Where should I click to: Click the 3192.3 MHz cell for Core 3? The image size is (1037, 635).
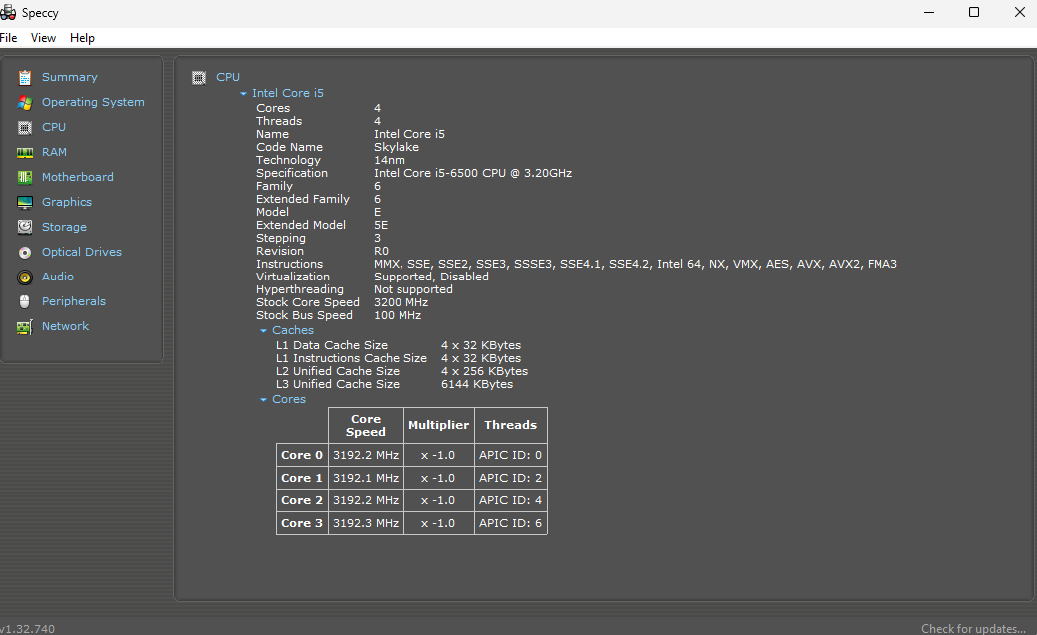tap(366, 523)
